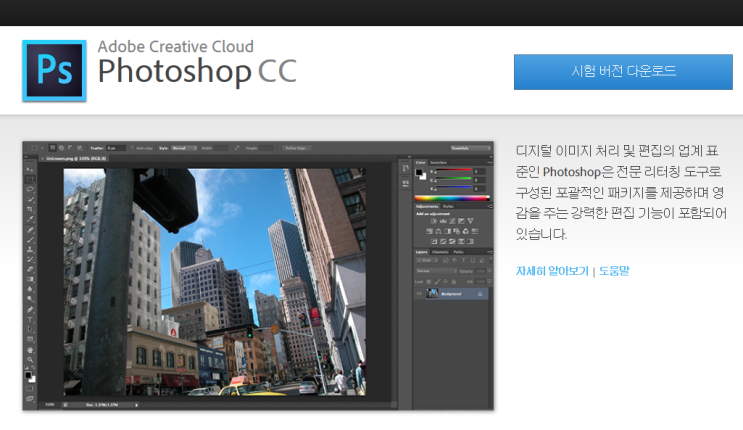Select the Horizontal Type tool
Image resolution: width=743 pixels, height=430 pixels.
click(x=30, y=320)
